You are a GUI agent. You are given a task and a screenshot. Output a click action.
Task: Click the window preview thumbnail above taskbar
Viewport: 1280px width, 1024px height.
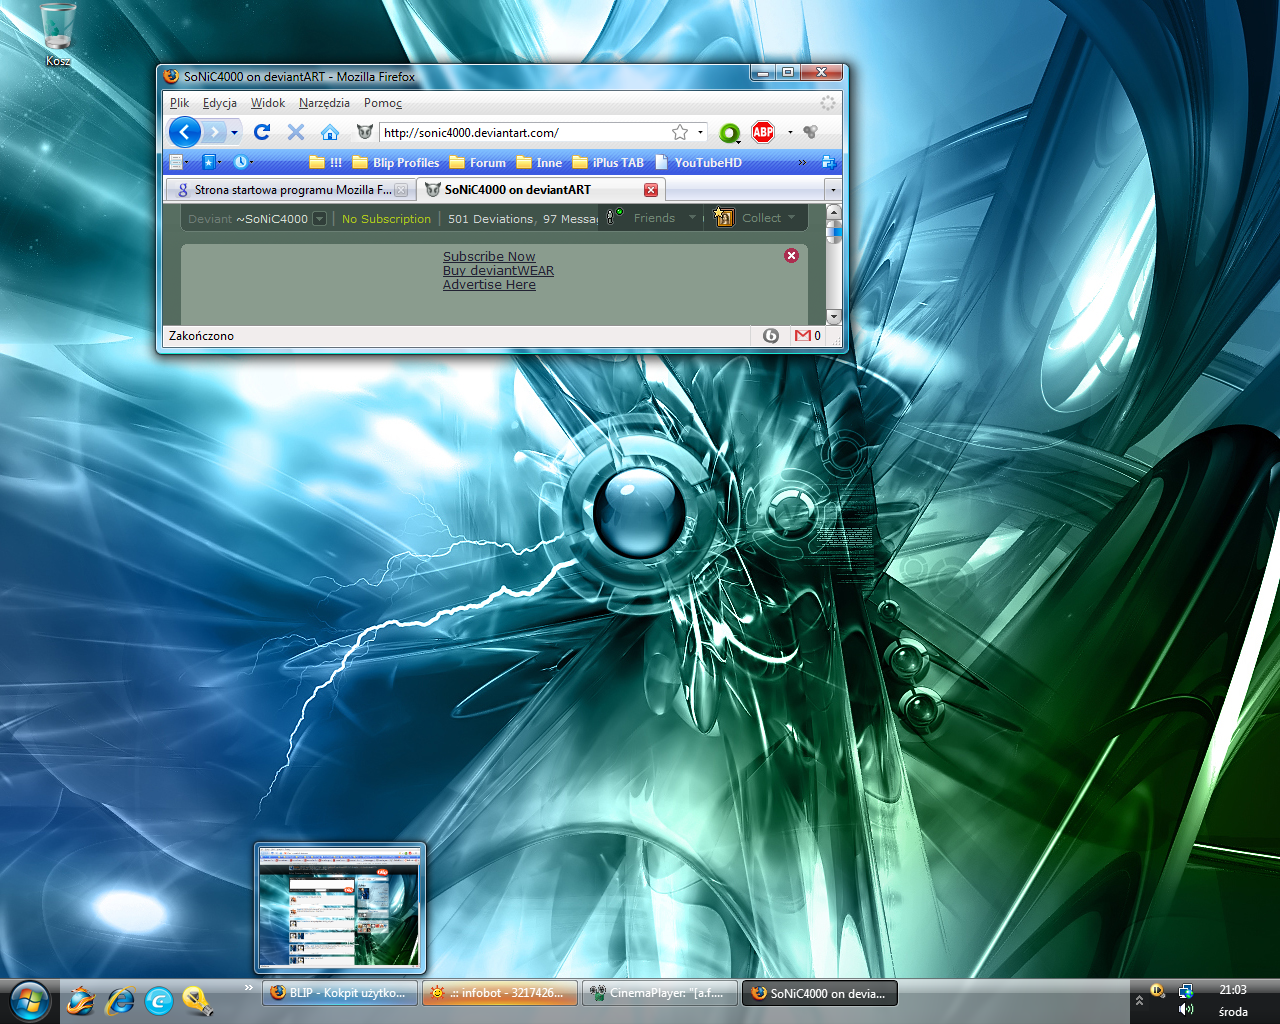[341, 908]
